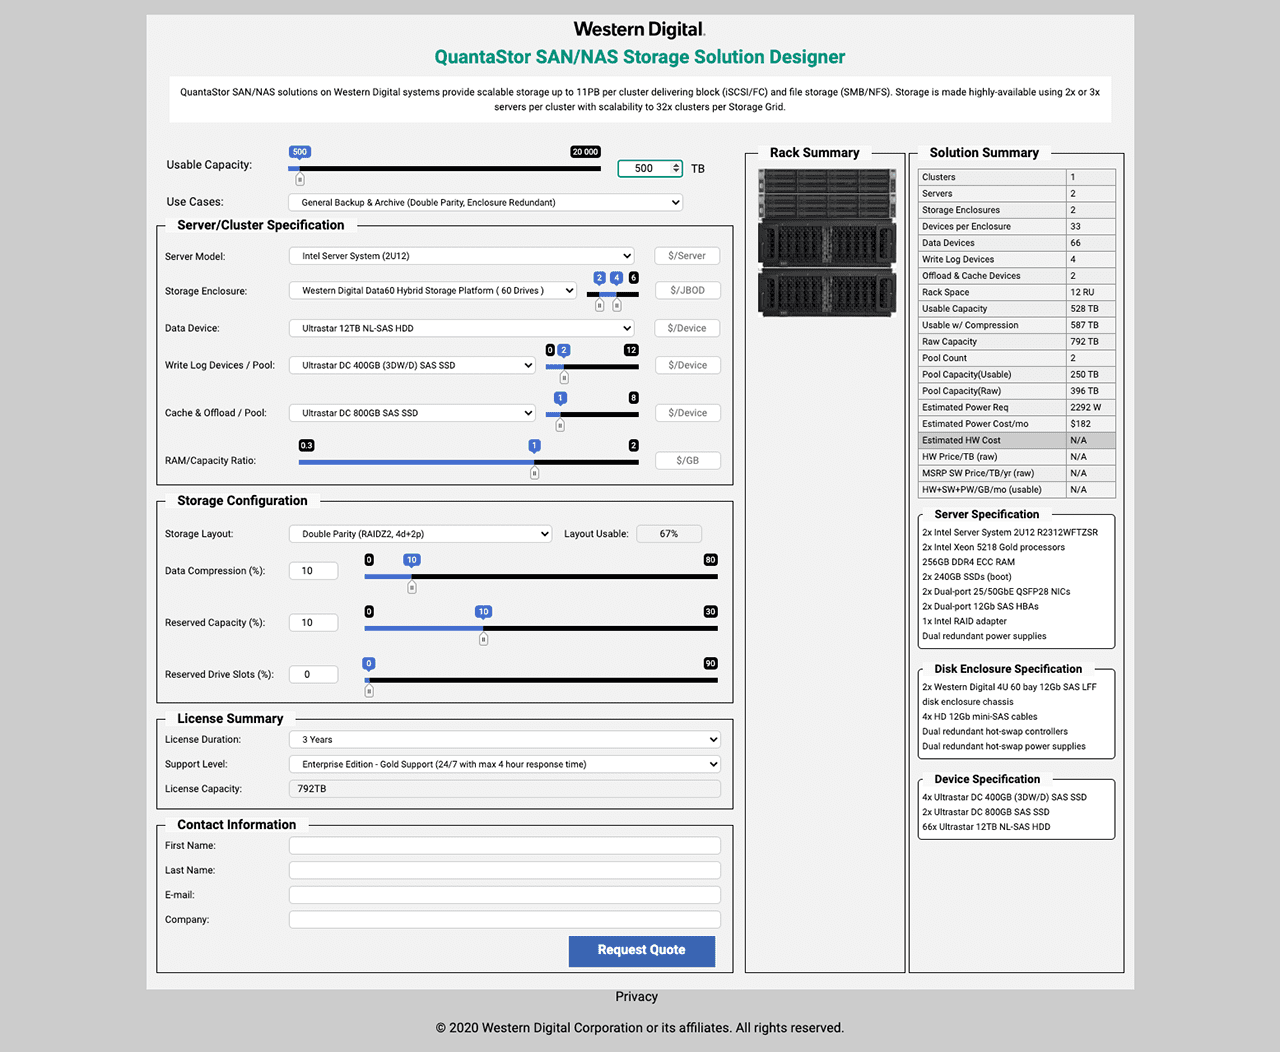
Task: Click the Estimated Power Req 2292 W value
Action: tap(1085, 408)
